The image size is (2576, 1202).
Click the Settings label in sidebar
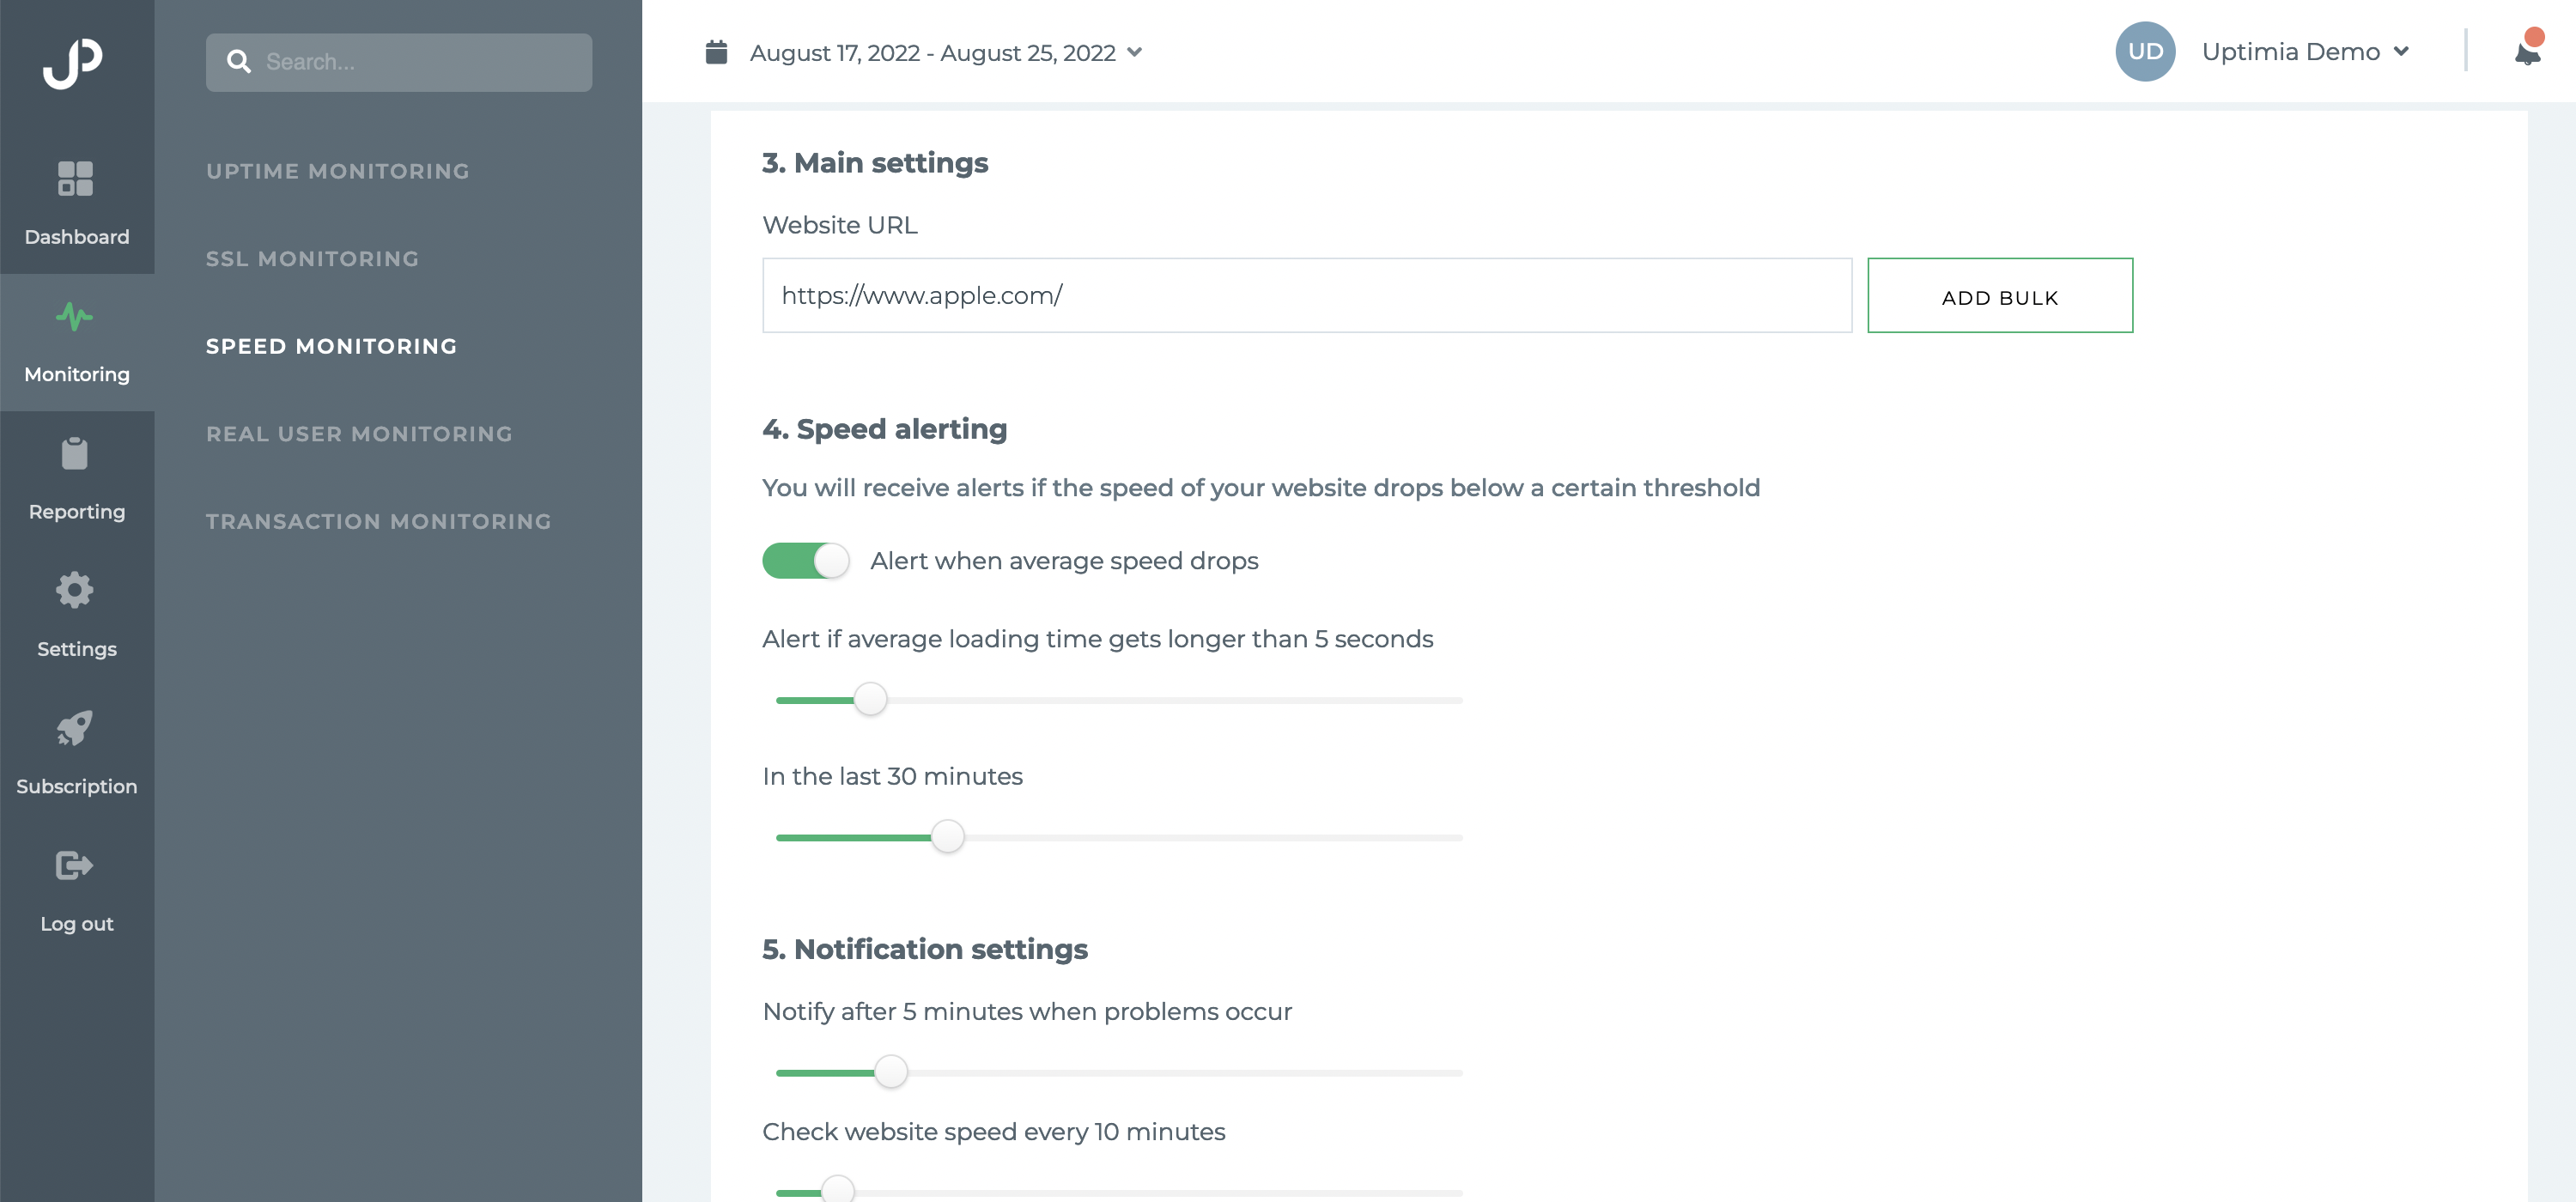[x=77, y=649]
